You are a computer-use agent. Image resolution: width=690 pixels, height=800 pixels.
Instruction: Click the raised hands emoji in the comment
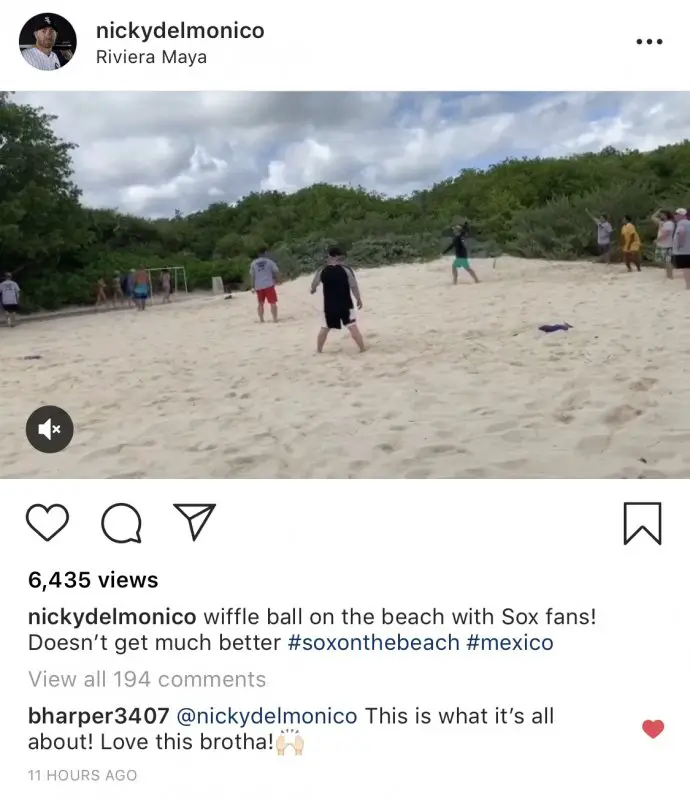tap(289, 742)
